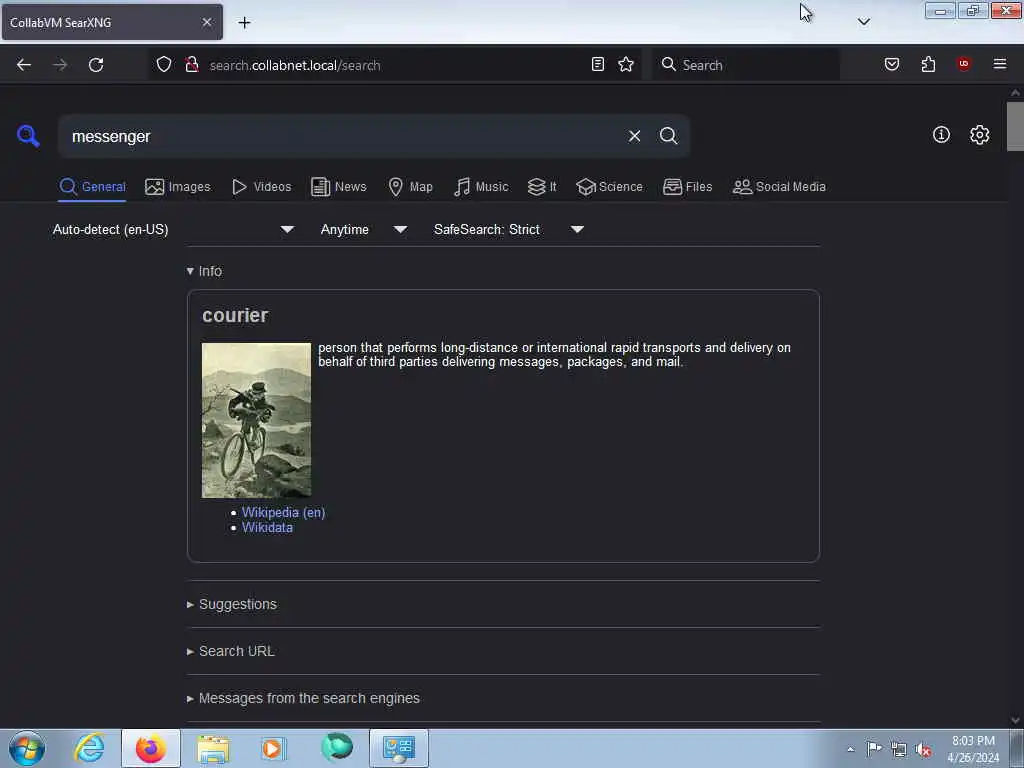
Task: Switch to It category tab
Action: [x=542, y=187]
